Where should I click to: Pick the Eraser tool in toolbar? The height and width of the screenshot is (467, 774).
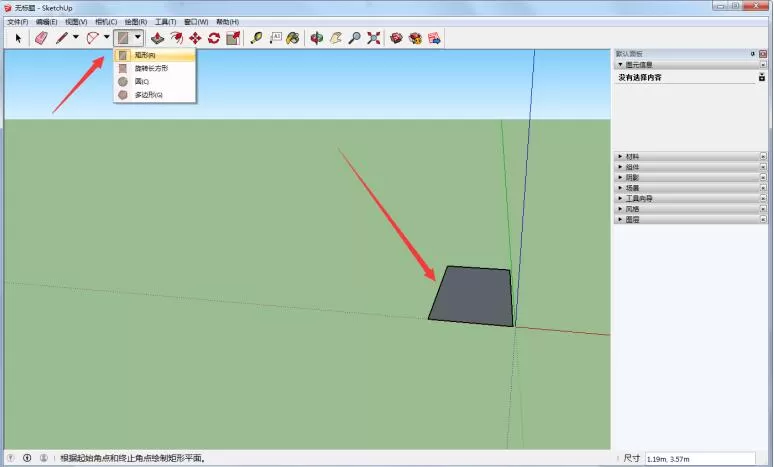41,38
